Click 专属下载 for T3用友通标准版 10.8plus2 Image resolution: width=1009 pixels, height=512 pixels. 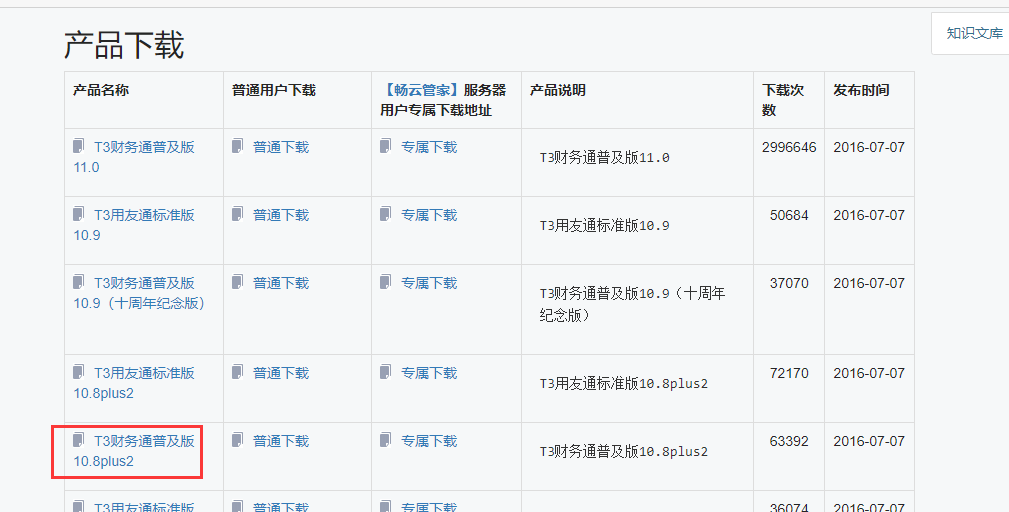point(429,374)
